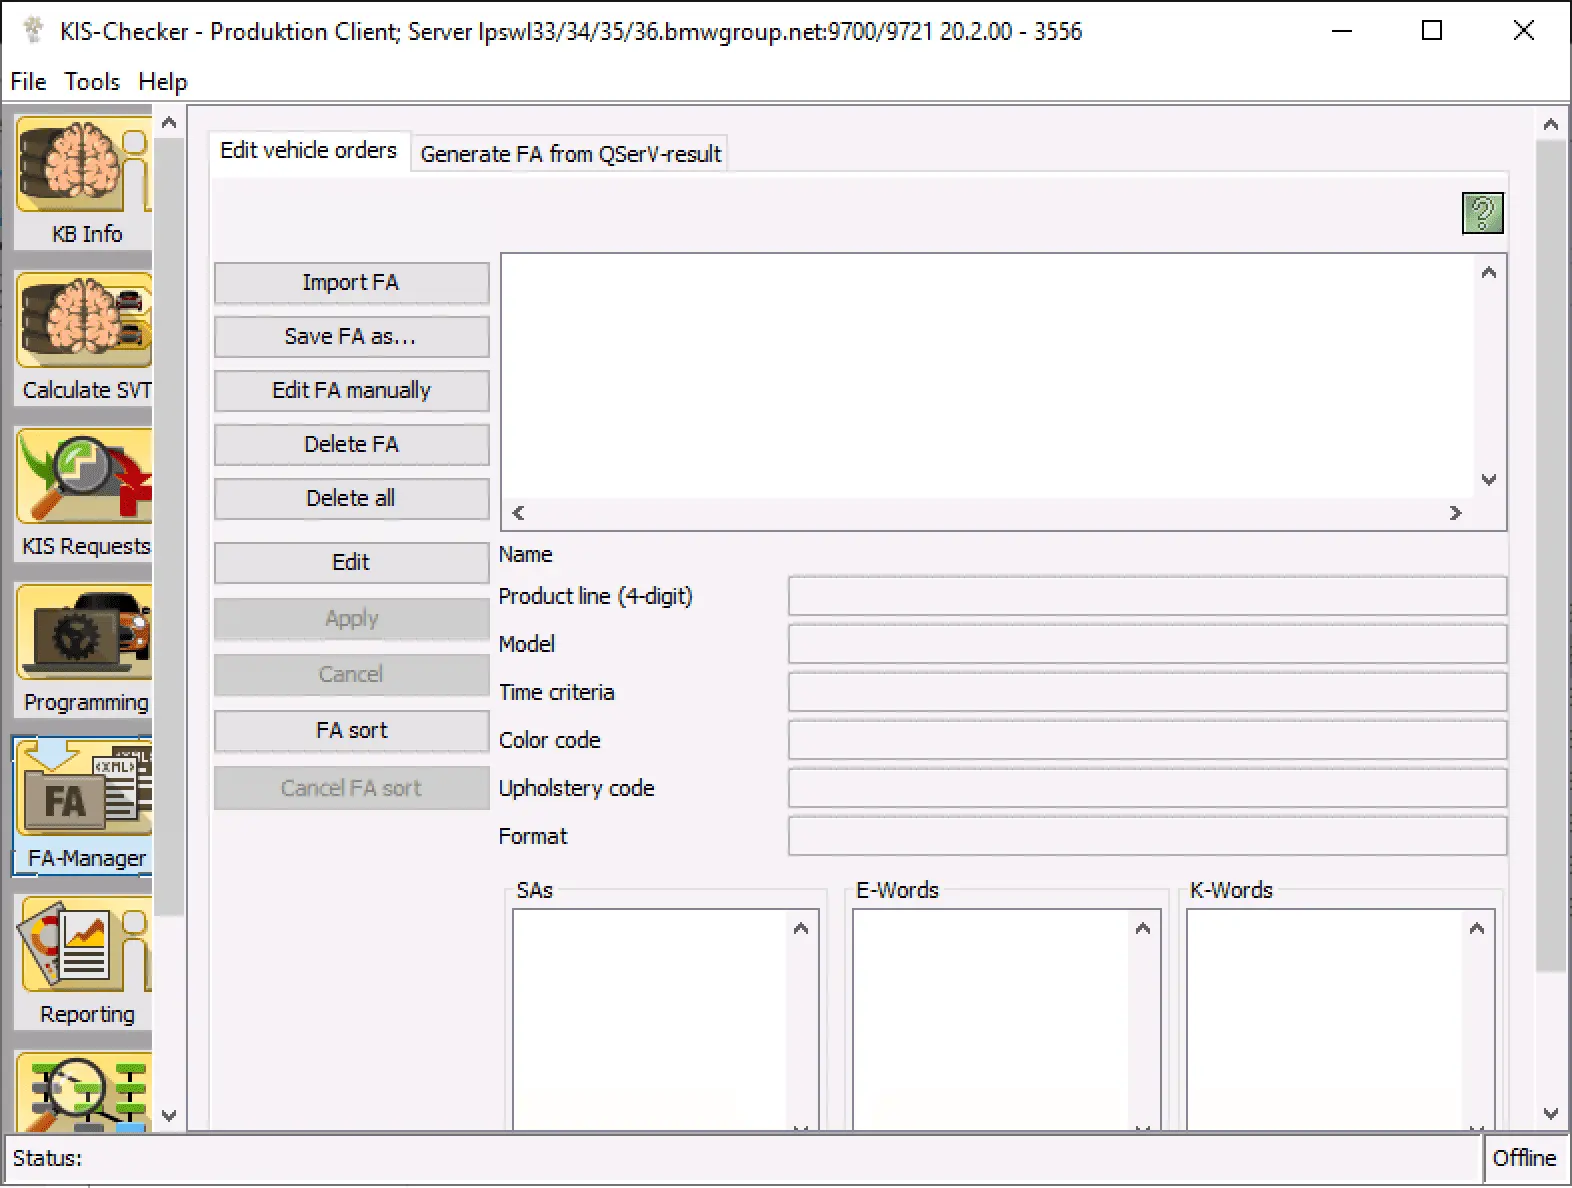Click the Offline status indicator
The image size is (1572, 1188).
(1524, 1158)
